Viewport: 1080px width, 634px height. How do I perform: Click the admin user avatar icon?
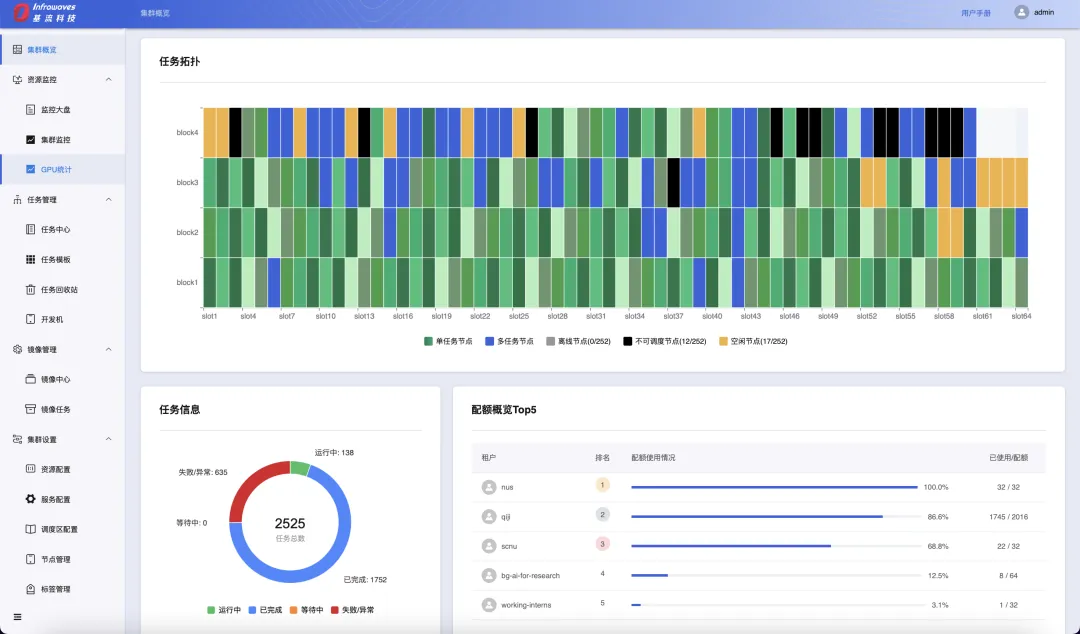click(x=1021, y=12)
